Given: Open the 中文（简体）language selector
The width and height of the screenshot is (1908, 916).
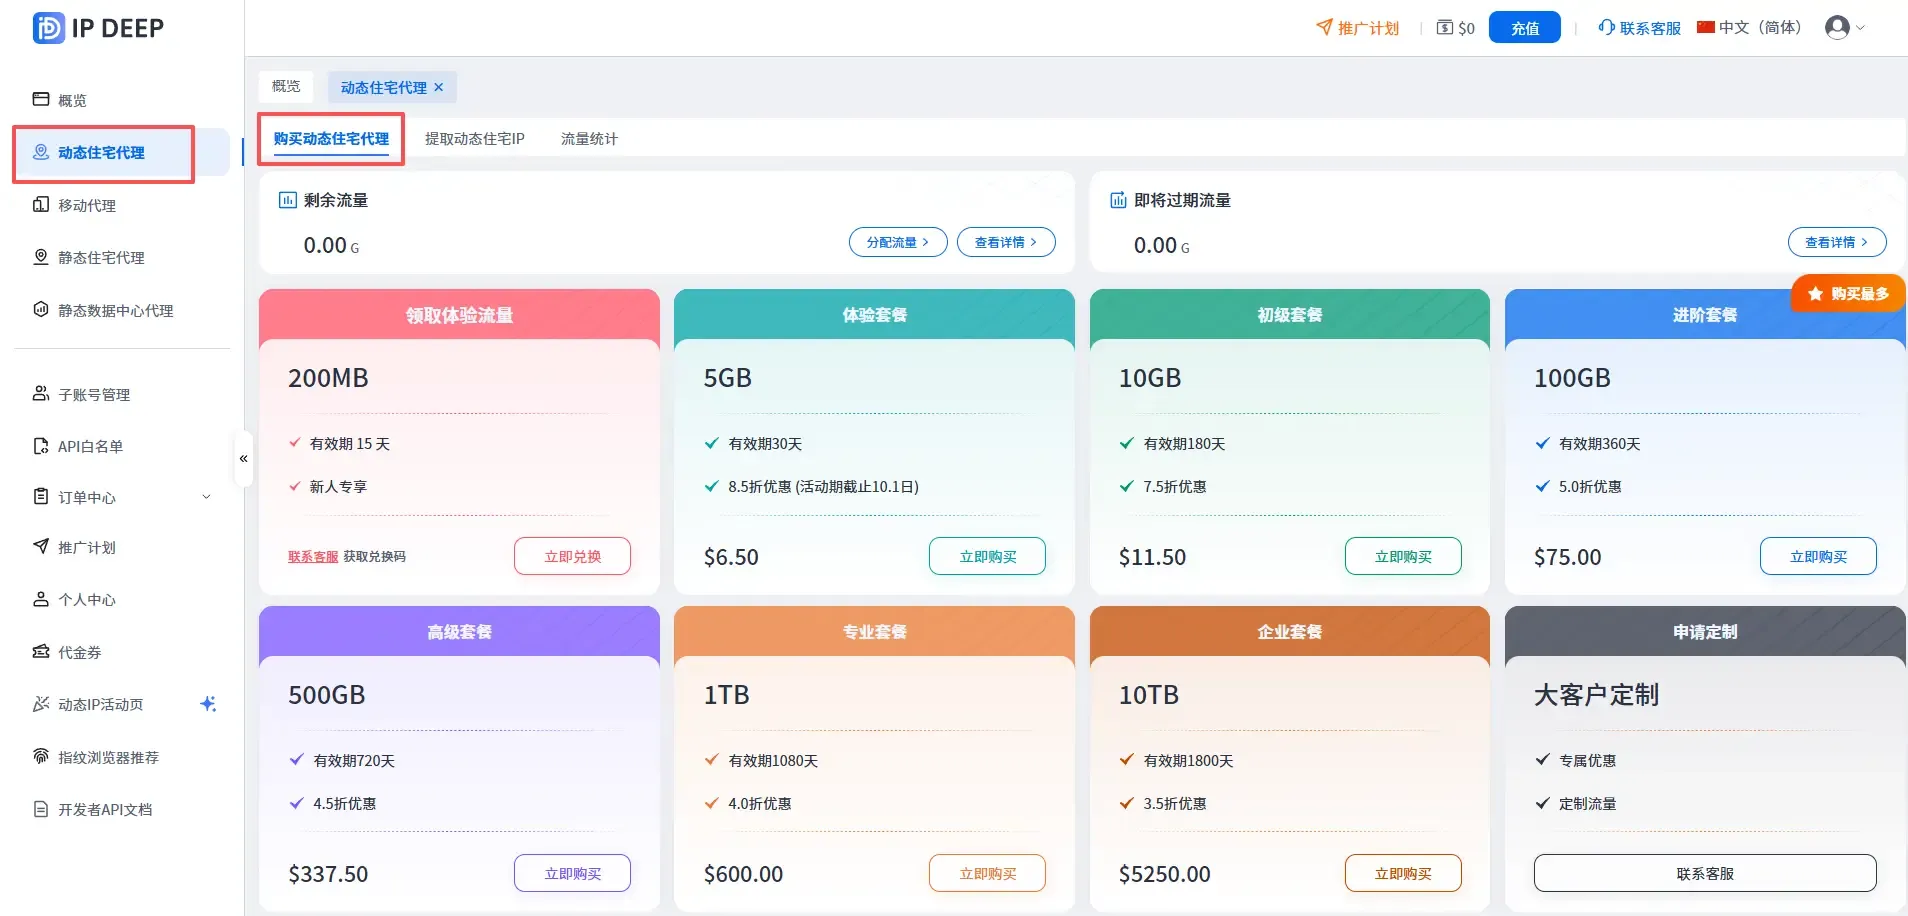Looking at the screenshot, I should click(x=1749, y=27).
